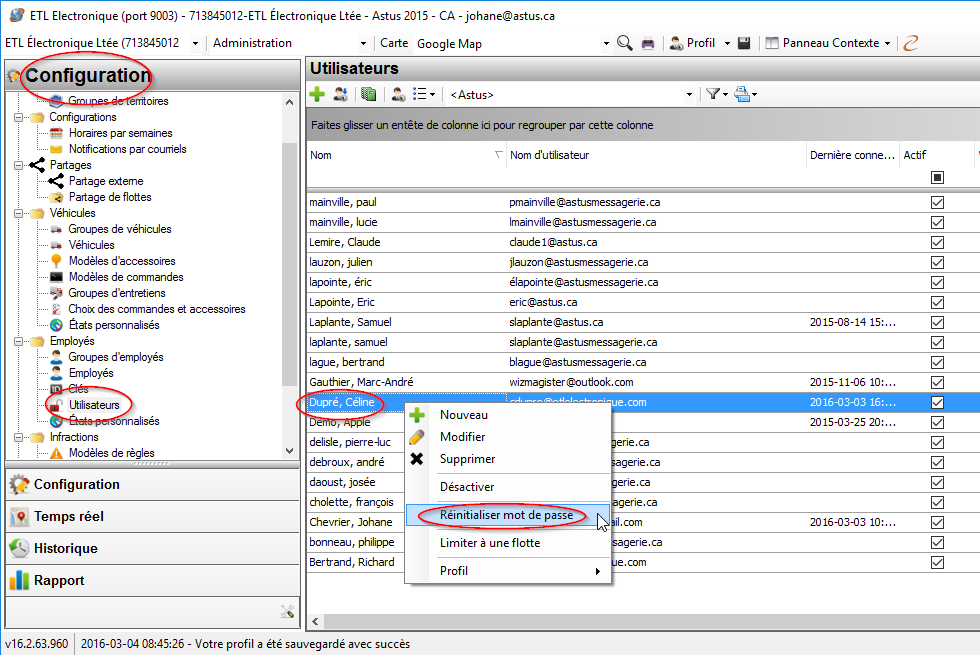980x655 pixels.
Task: Expand the Panneau Contexte dropdown
Action: 888,43
